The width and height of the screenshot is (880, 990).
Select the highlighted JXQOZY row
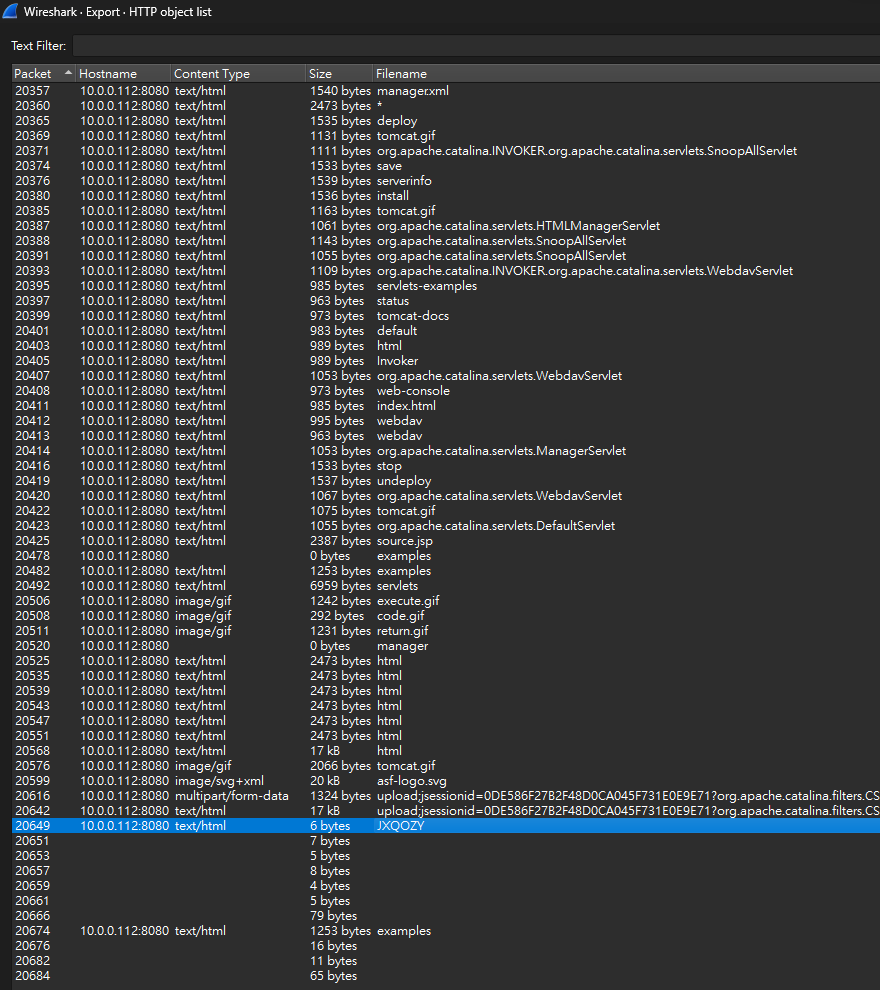[x=446, y=826]
